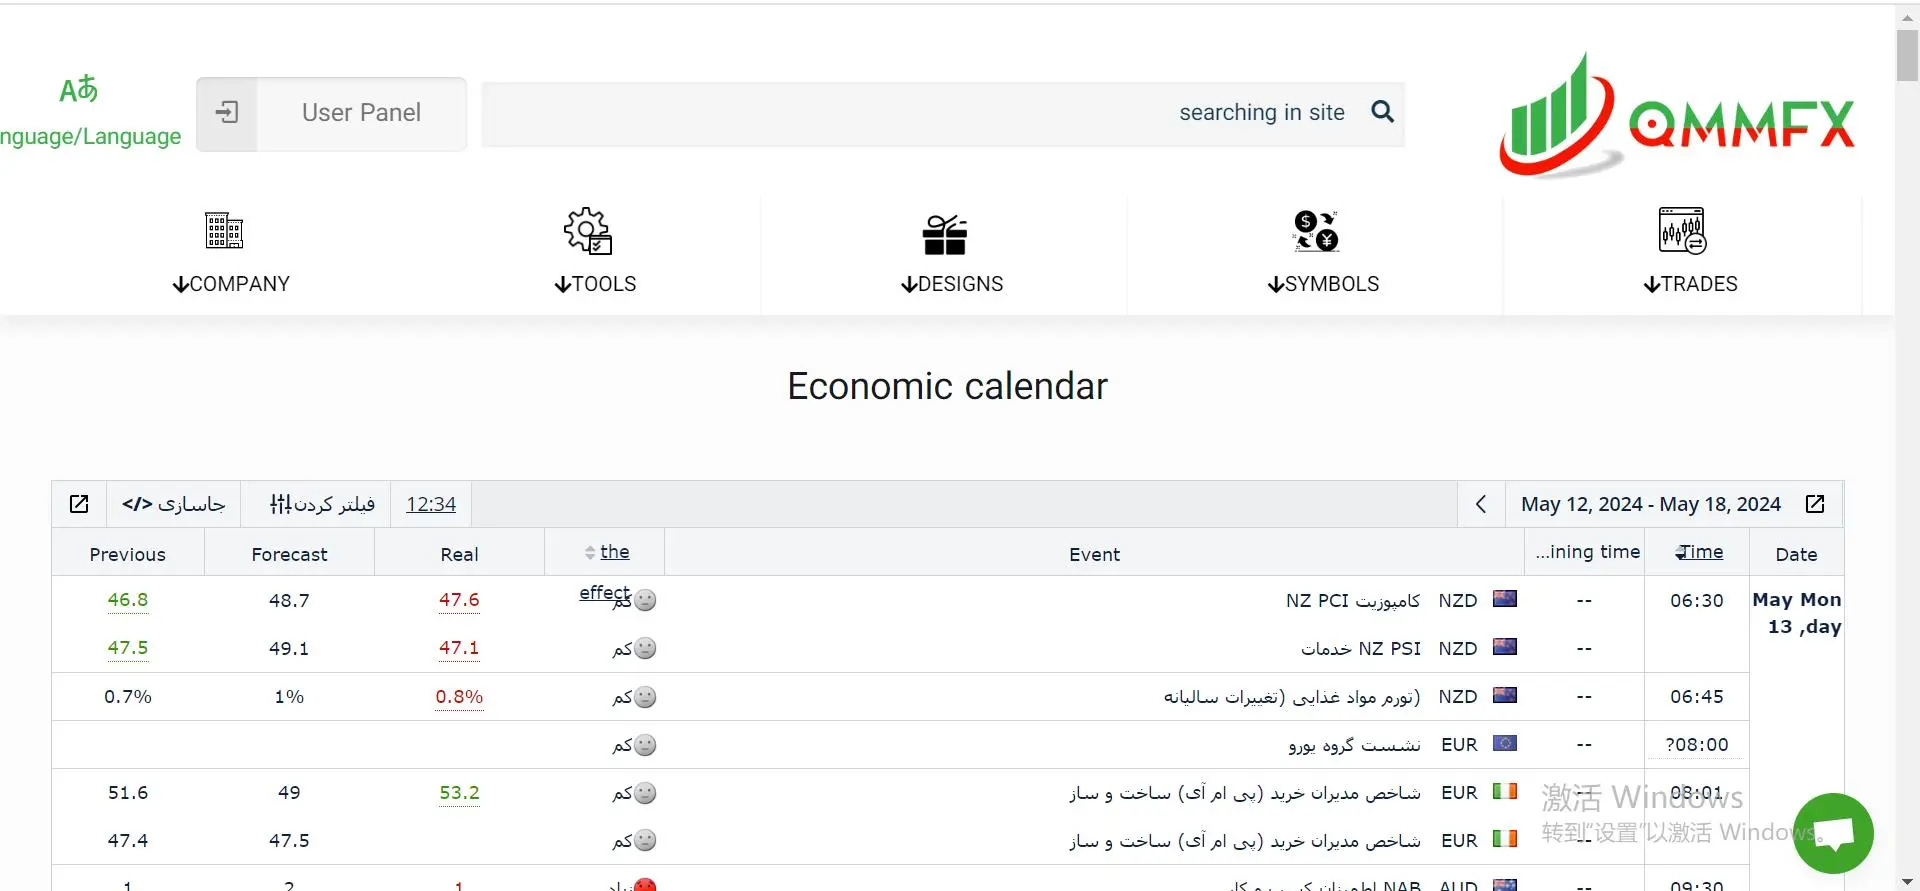The image size is (1920, 891).
Task: Click the User Panel login icon
Action: (227, 113)
